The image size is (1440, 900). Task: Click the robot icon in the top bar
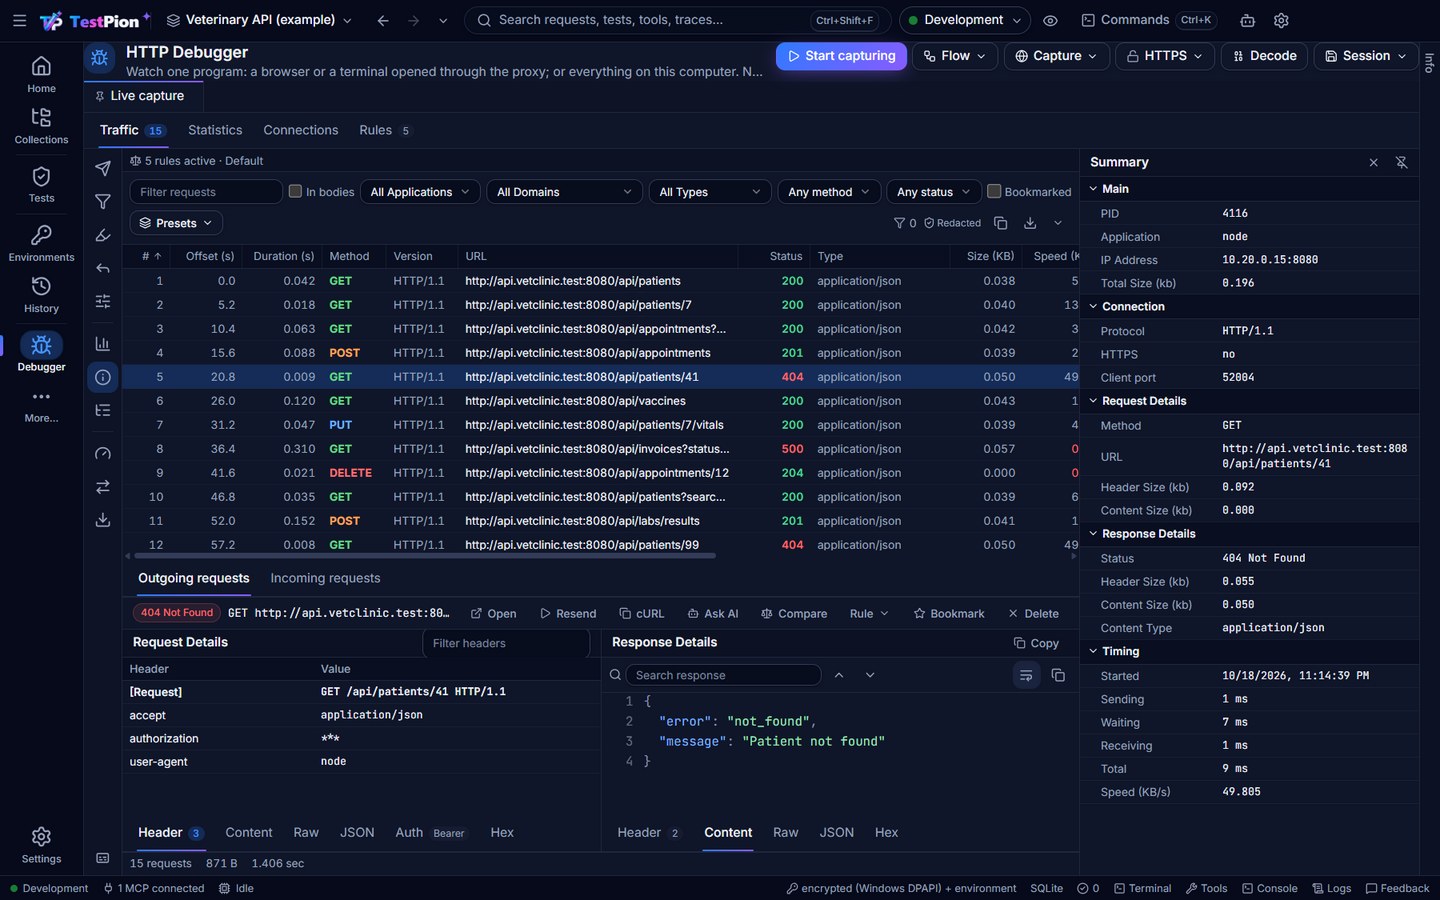click(x=1247, y=20)
